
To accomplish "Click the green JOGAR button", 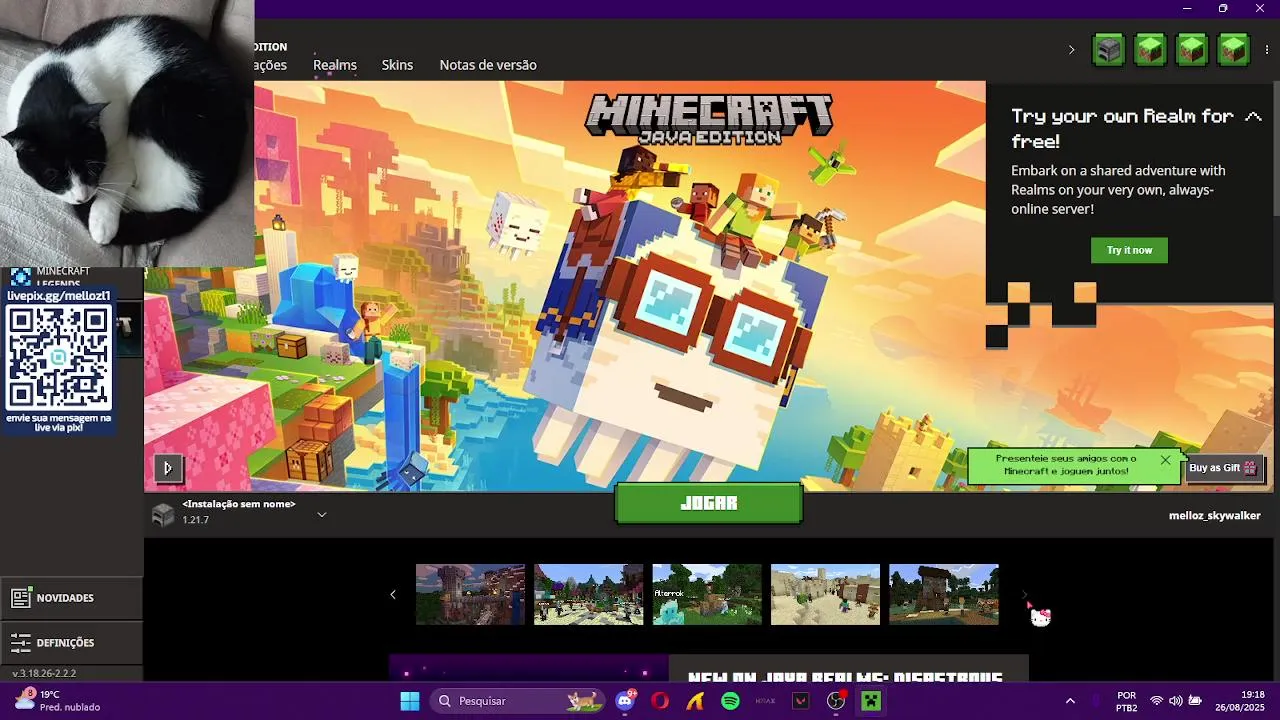I will pyautogui.click(x=708, y=503).
